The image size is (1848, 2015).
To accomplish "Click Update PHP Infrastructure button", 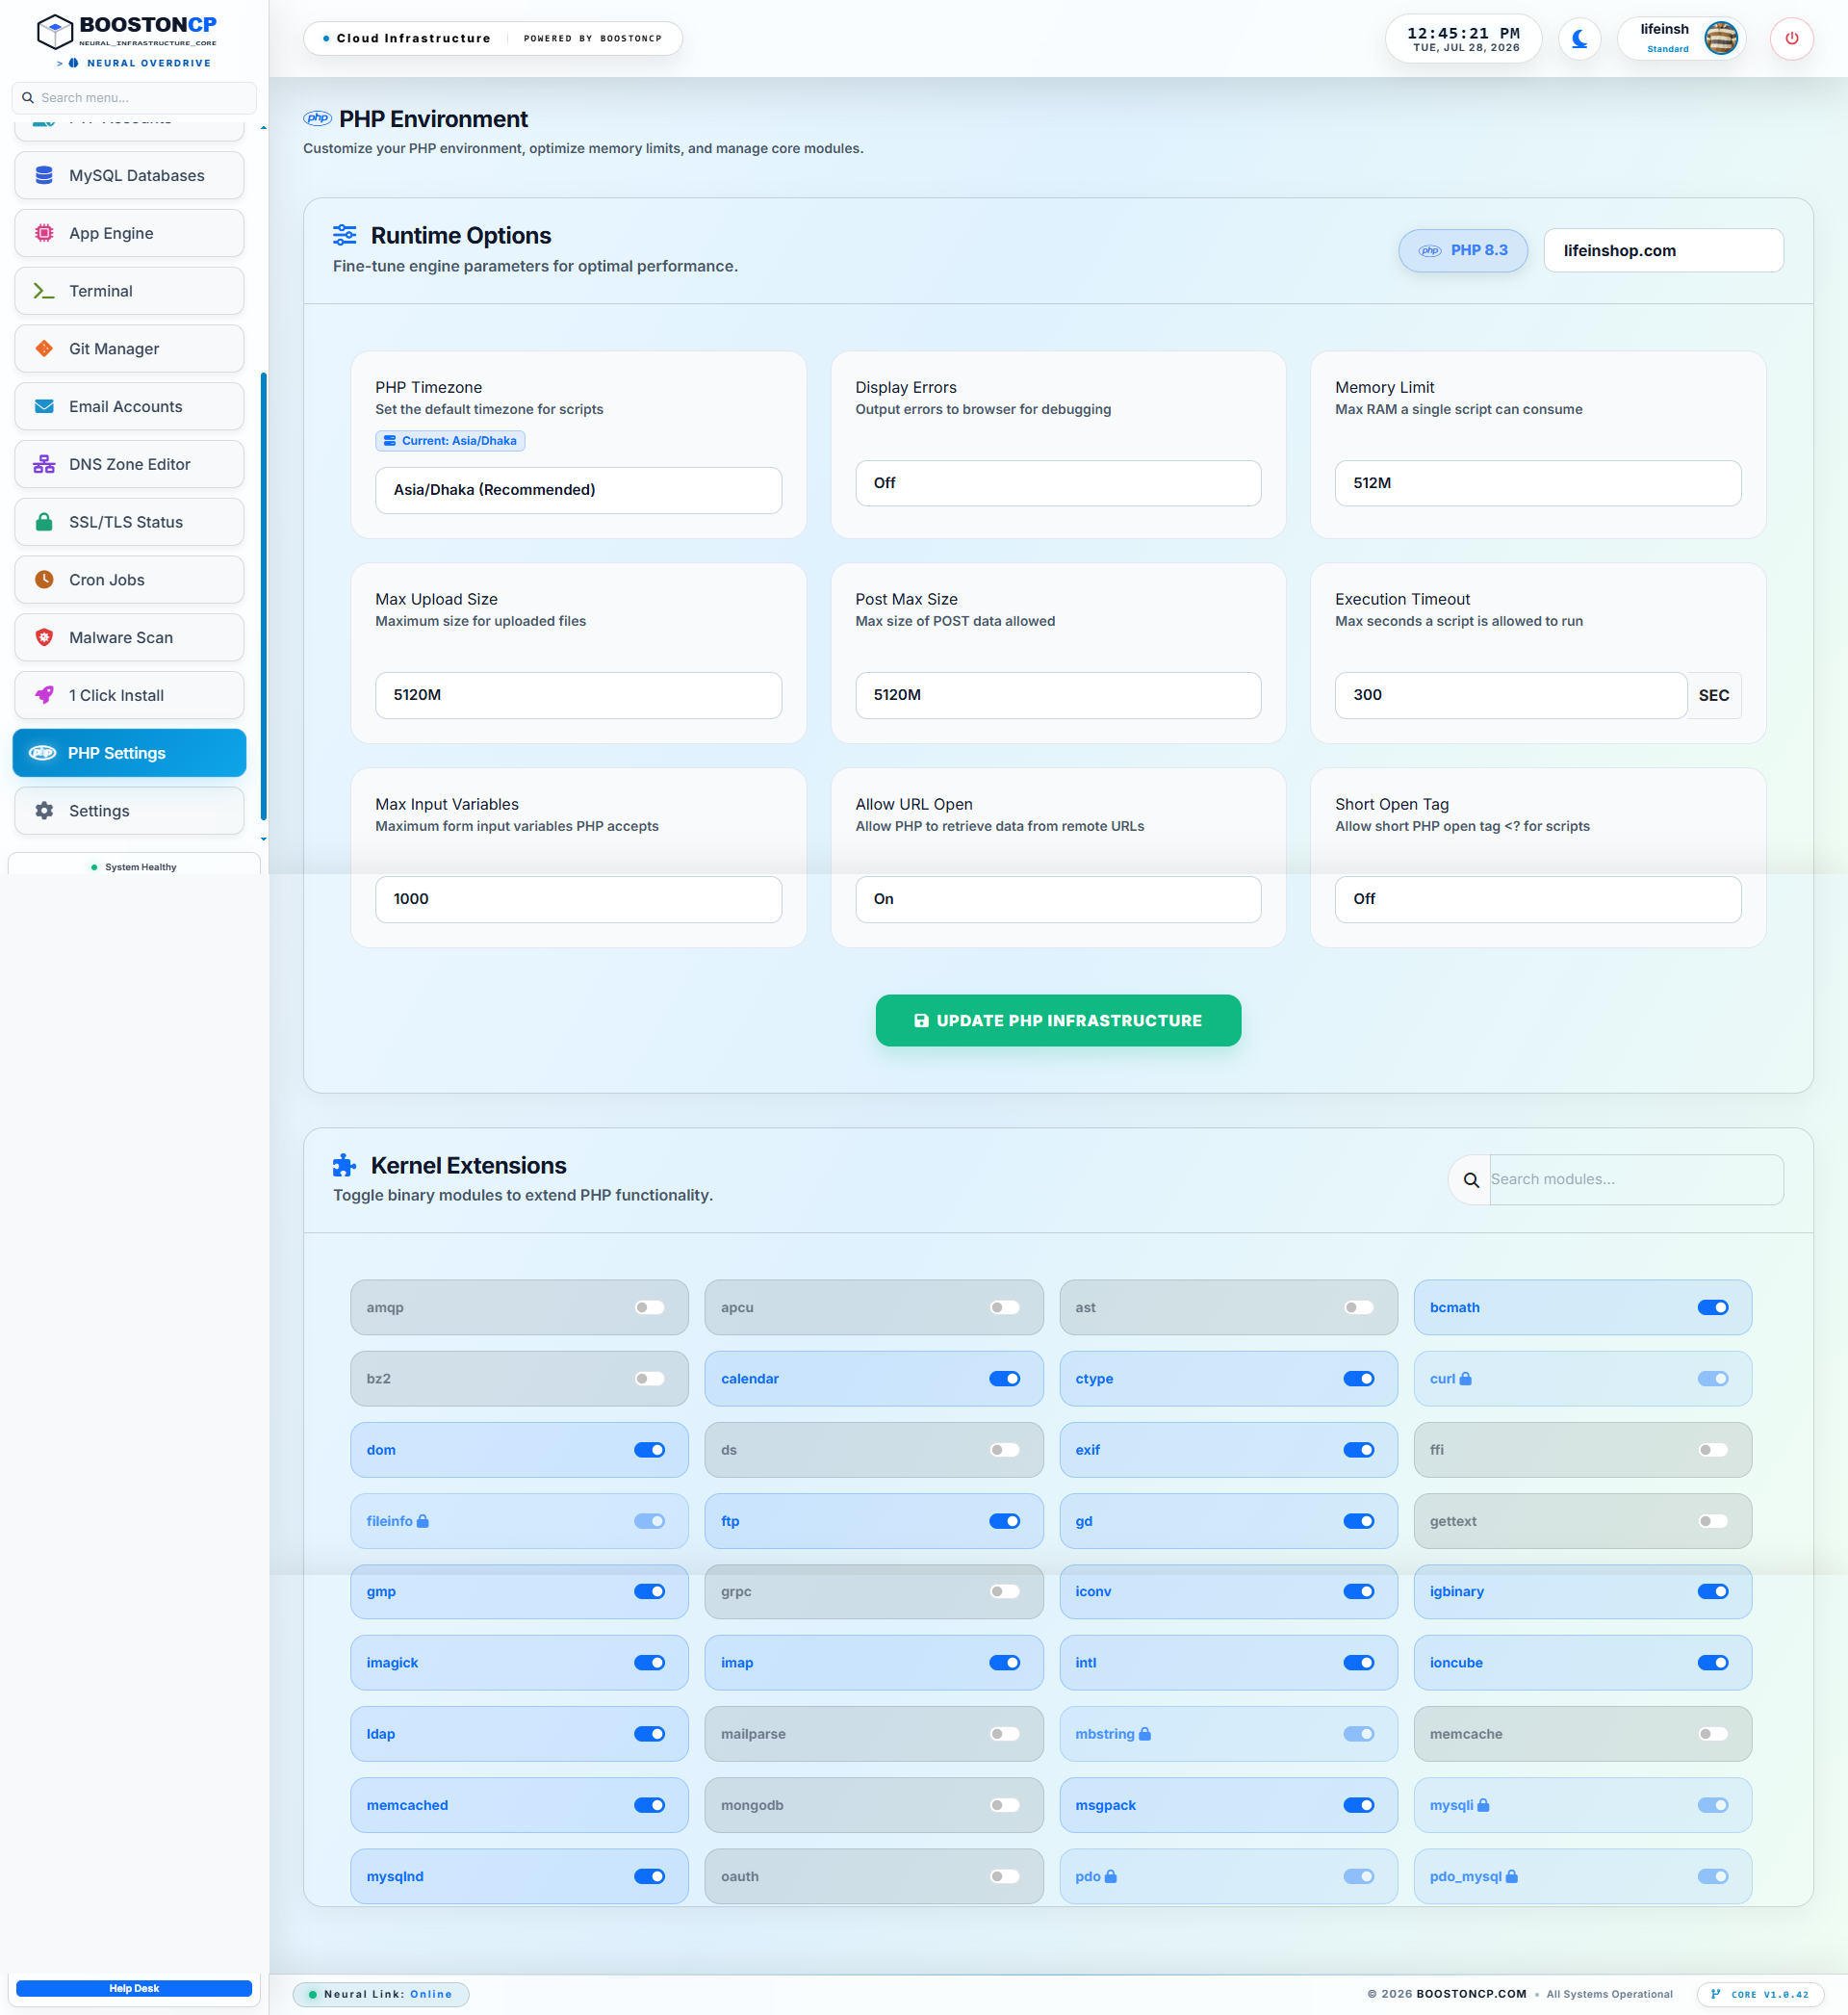I will pyautogui.click(x=1058, y=1021).
